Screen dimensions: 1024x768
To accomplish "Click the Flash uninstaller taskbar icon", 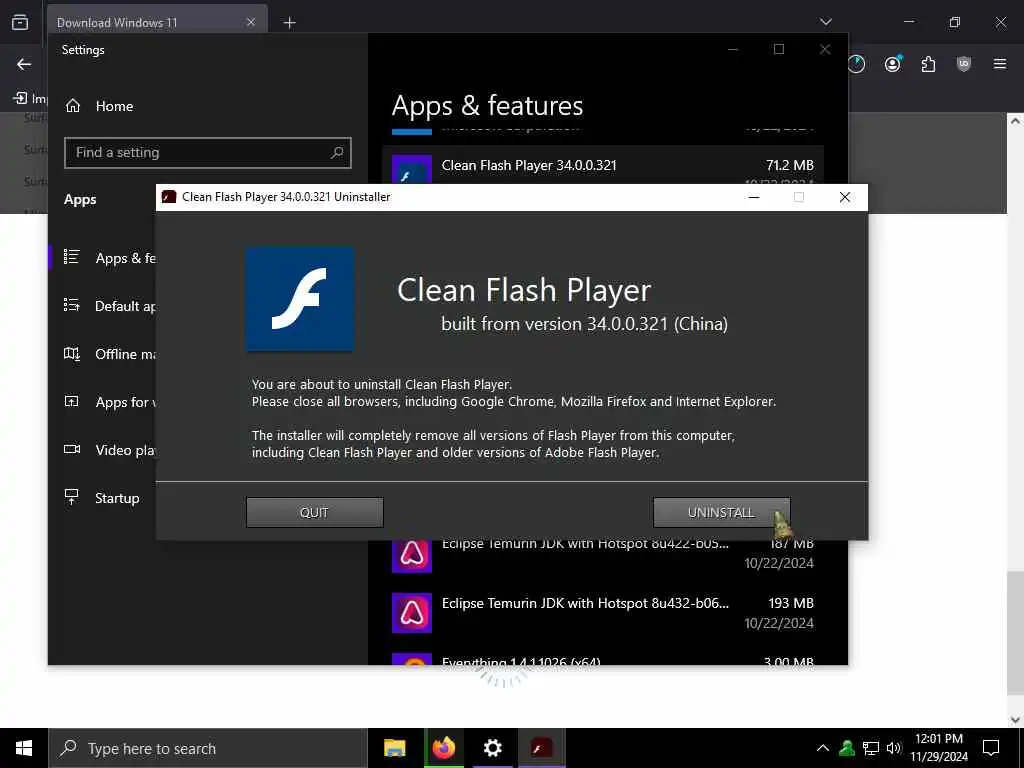I will [x=541, y=748].
